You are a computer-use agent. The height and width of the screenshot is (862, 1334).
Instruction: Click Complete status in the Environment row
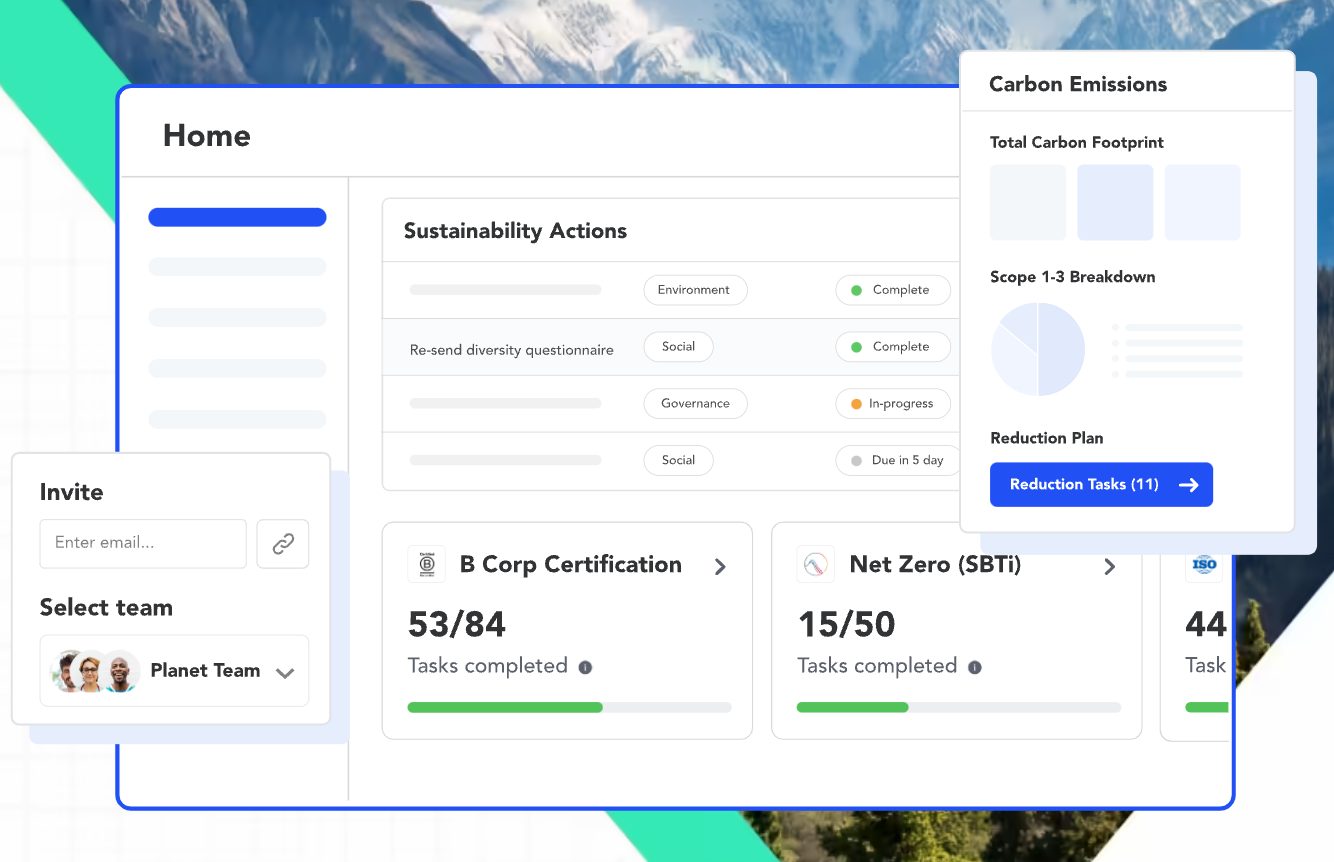point(892,290)
